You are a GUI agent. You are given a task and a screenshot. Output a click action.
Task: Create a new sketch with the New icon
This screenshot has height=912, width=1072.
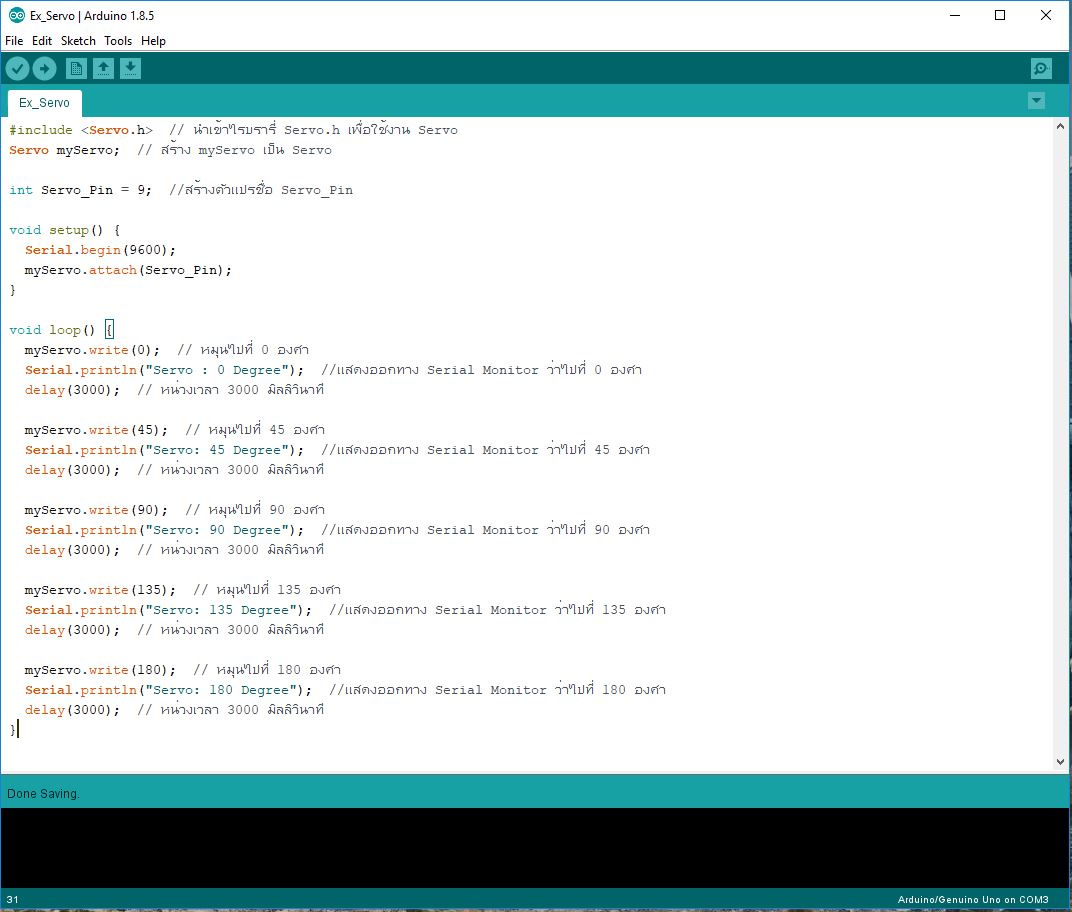pyautogui.click(x=76, y=68)
